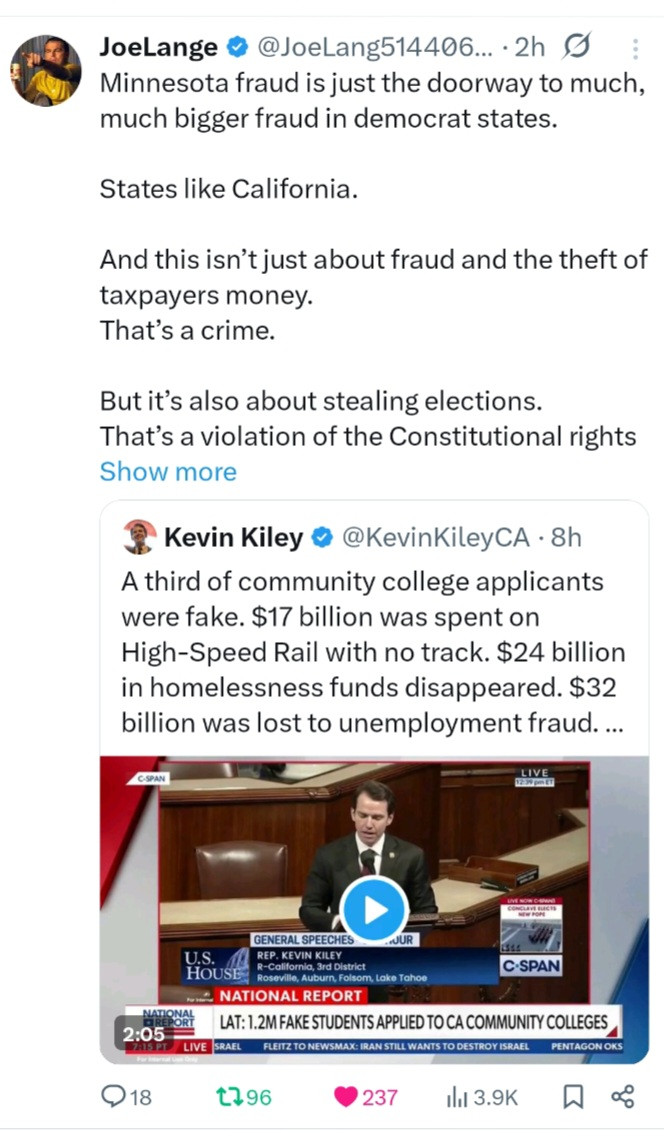Click the JoeLange display name
This screenshot has height=1136, width=664.
[x=158, y=46]
